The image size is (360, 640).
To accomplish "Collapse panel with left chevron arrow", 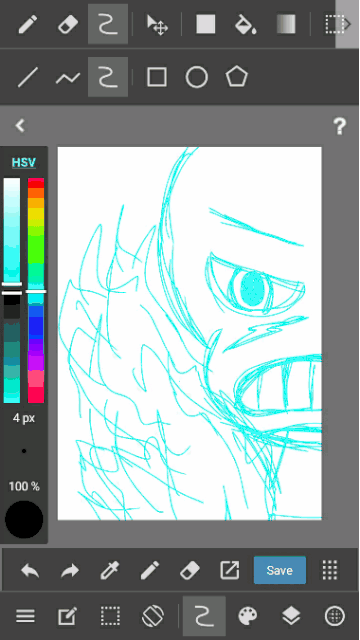I will (x=20, y=126).
